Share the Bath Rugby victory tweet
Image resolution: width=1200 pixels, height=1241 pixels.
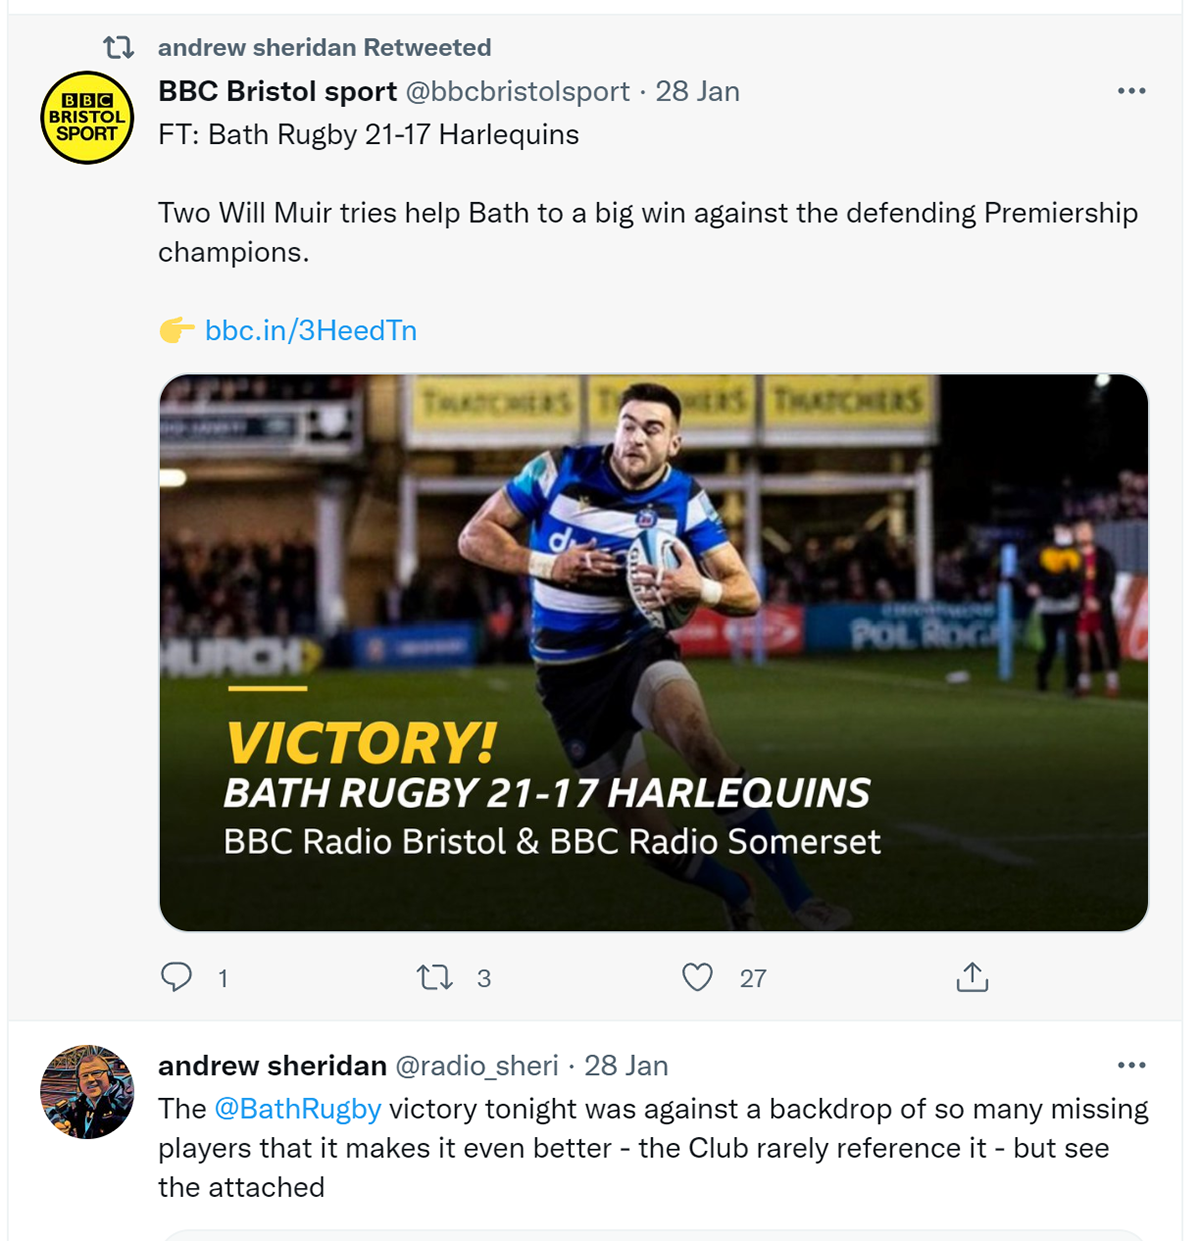(x=972, y=977)
